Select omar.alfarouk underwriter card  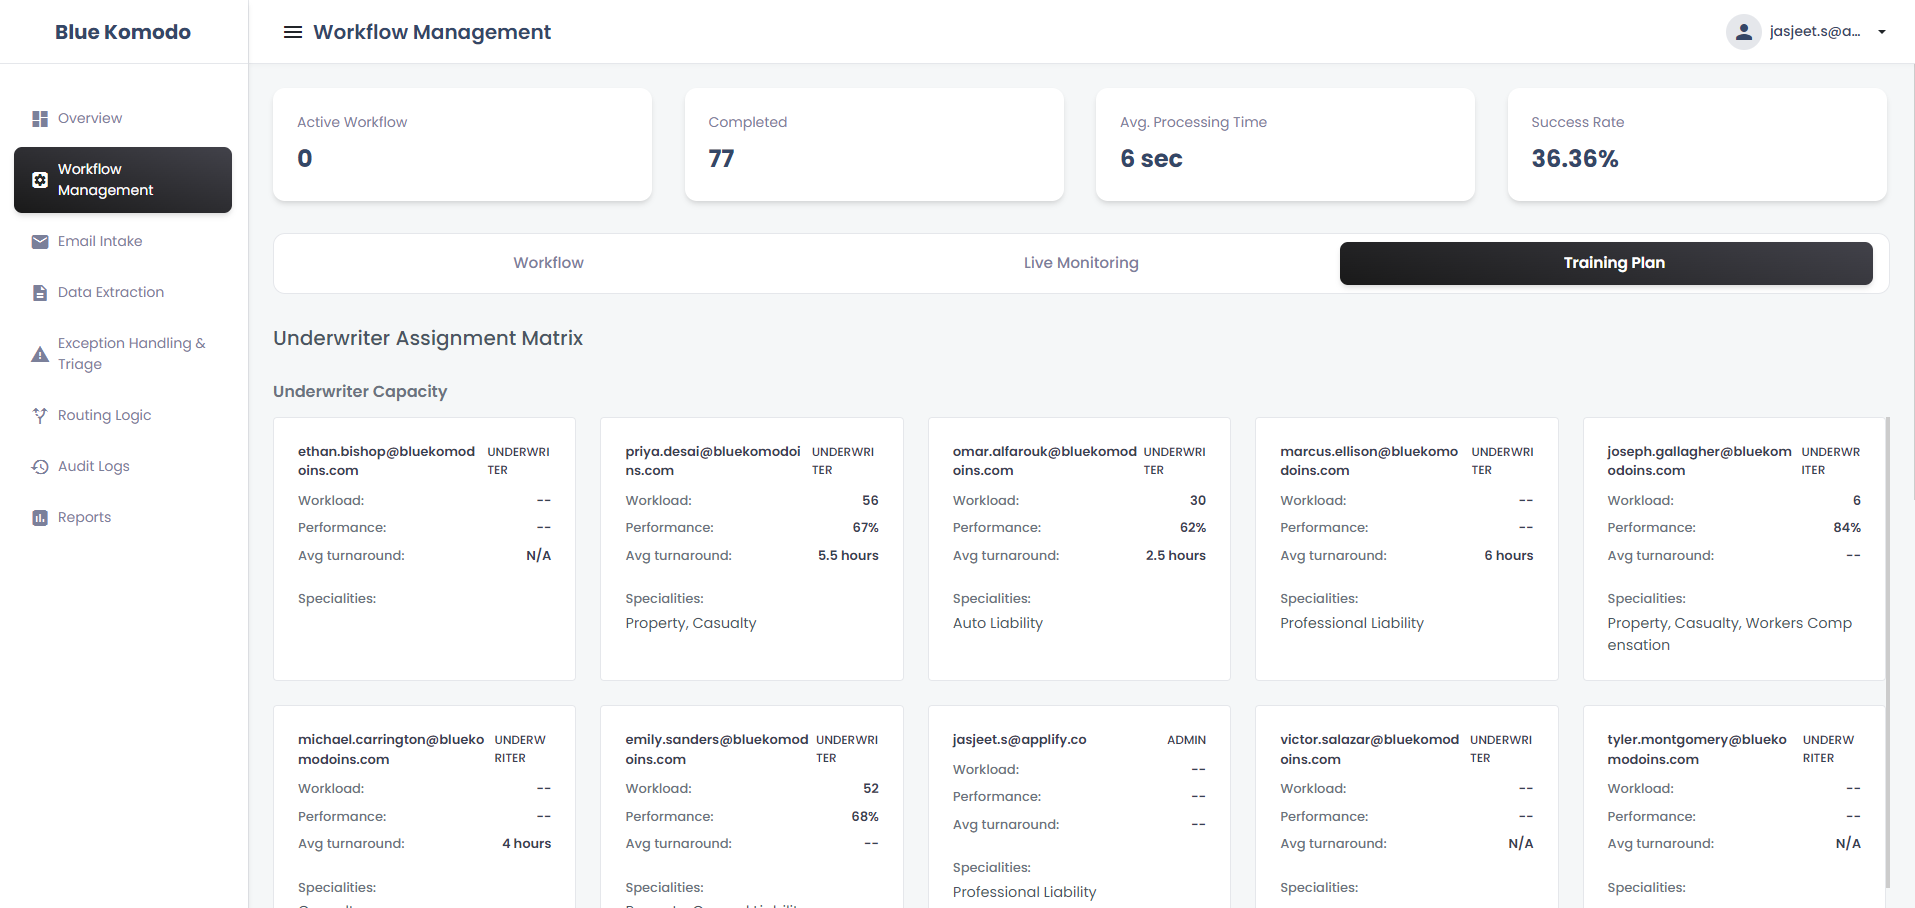point(1079,549)
